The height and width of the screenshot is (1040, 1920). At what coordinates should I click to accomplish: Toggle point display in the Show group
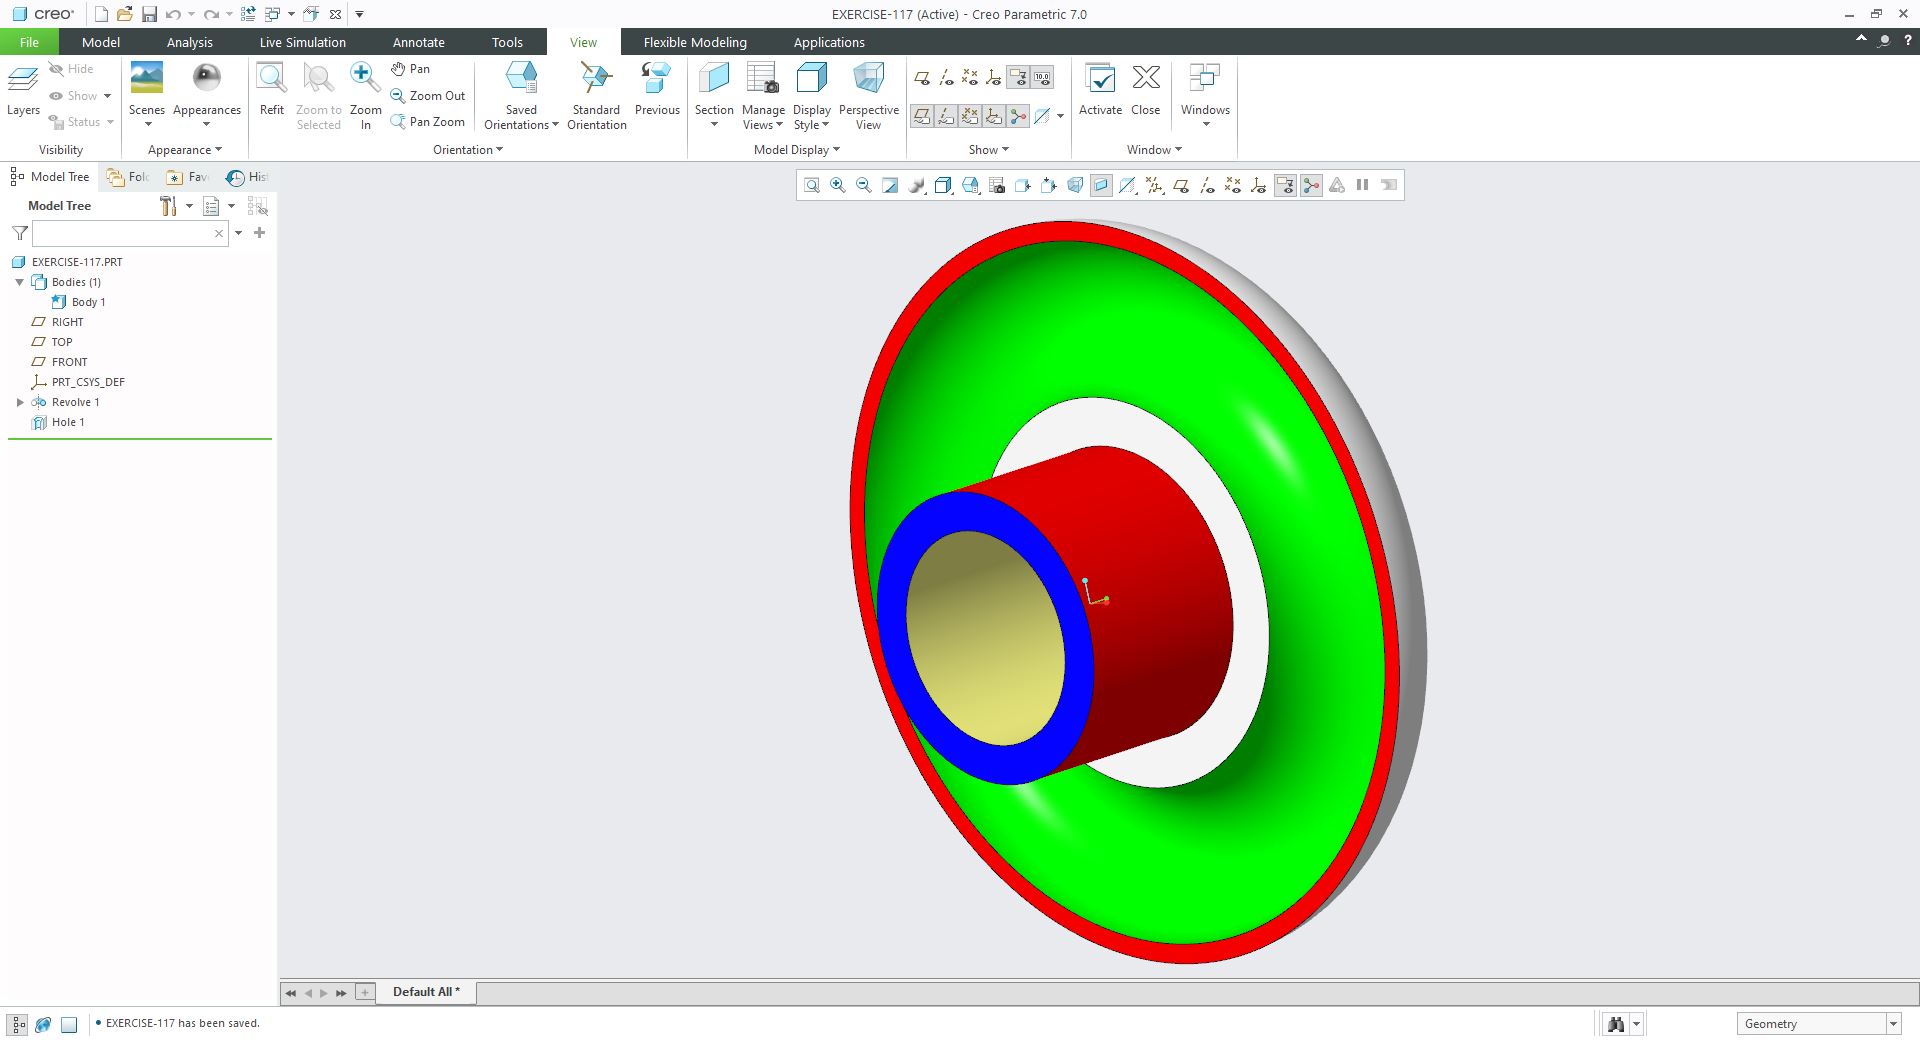click(970, 78)
